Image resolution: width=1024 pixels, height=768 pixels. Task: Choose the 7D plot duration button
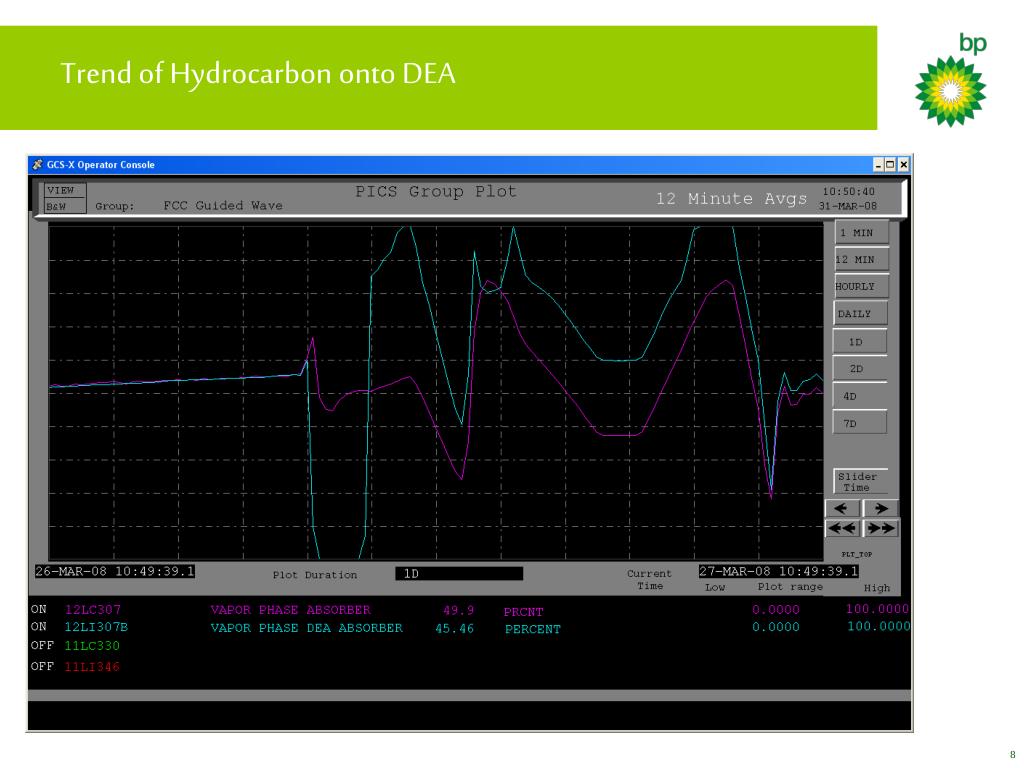pyautogui.click(x=859, y=423)
